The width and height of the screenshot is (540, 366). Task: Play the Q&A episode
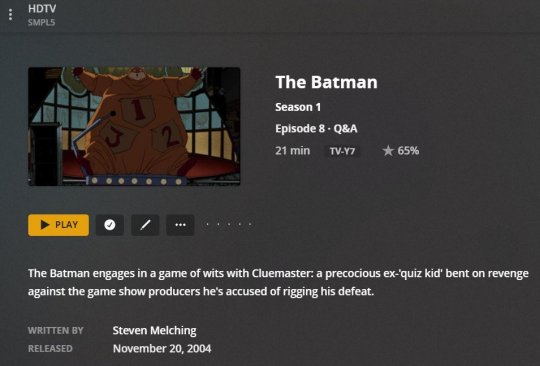coord(59,225)
